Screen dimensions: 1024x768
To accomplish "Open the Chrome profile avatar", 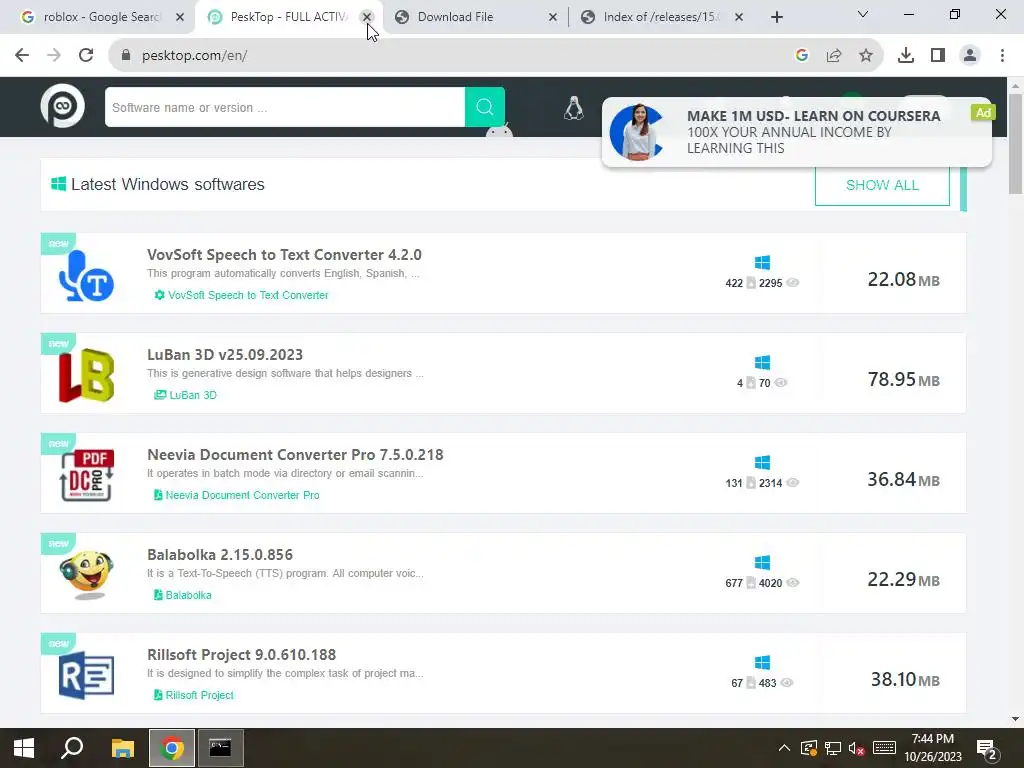I will point(970,56).
